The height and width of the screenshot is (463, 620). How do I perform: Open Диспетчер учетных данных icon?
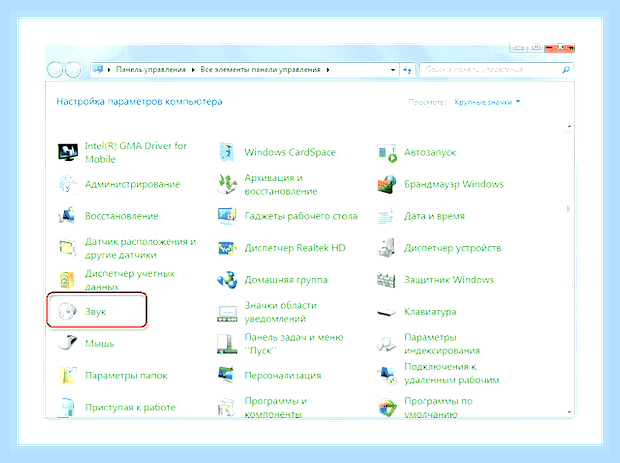coord(67,280)
